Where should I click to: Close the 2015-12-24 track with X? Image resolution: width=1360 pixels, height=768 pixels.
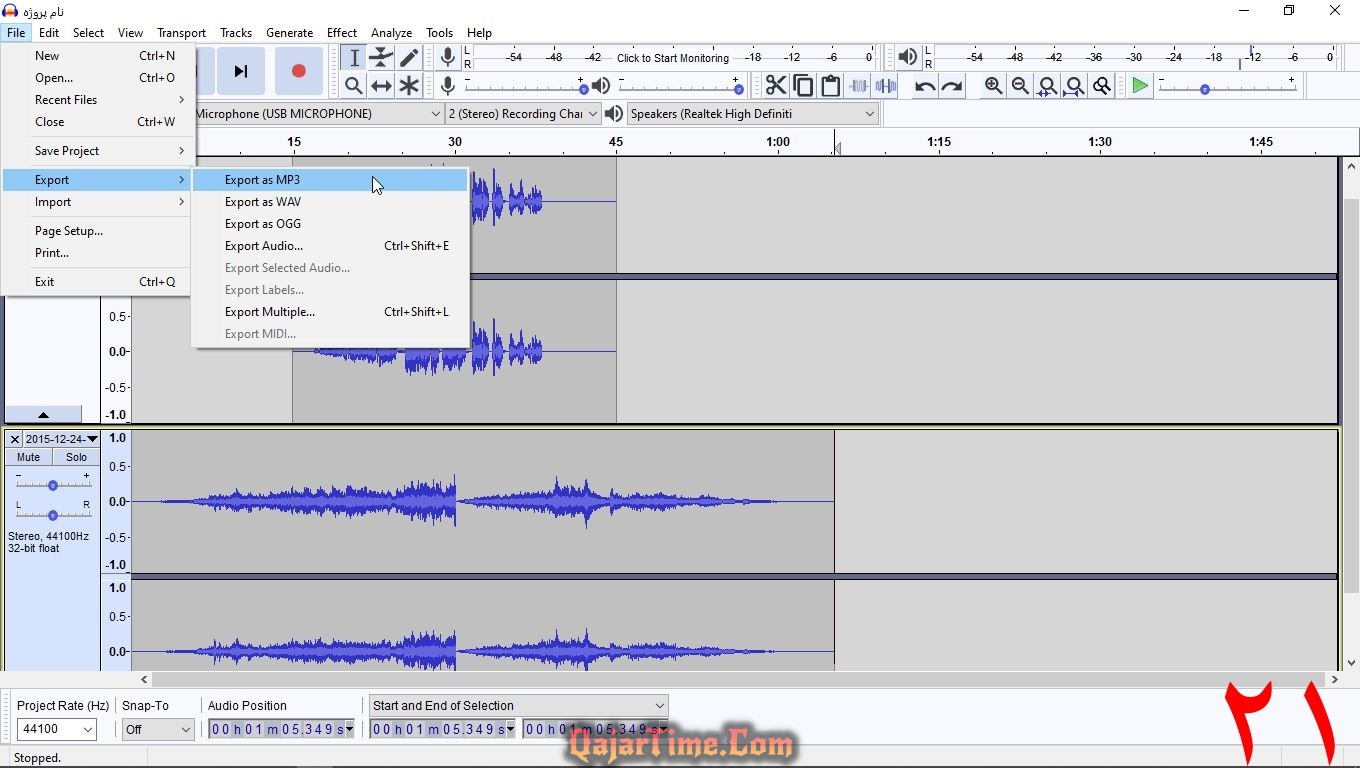[14, 439]
